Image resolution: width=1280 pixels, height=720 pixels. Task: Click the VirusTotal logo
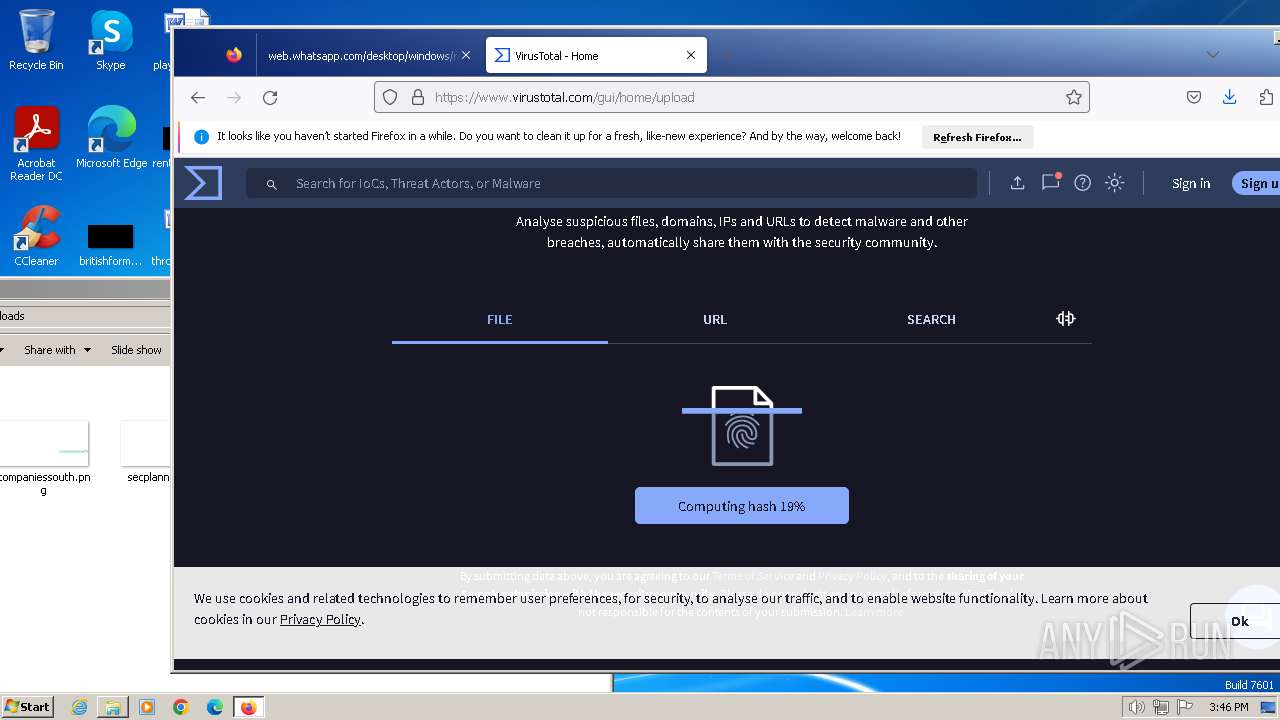[203, 183]
